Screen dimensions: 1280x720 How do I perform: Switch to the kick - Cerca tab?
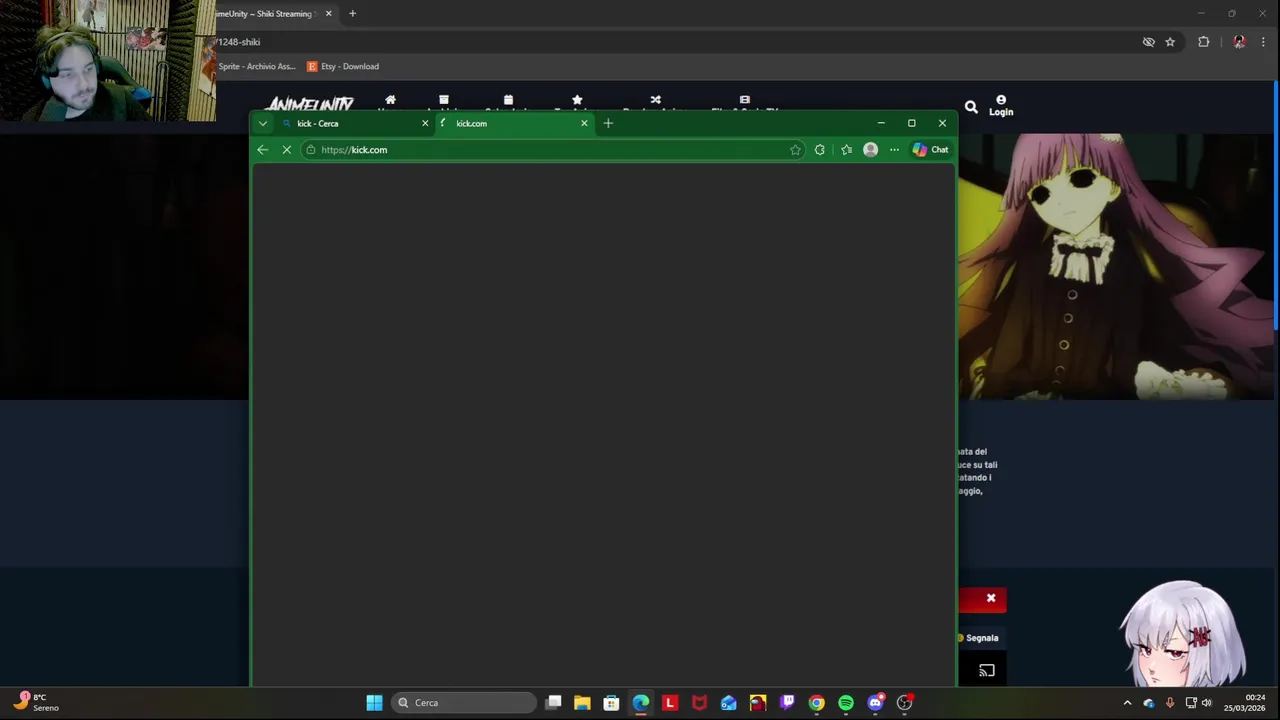tap(354, 123)
